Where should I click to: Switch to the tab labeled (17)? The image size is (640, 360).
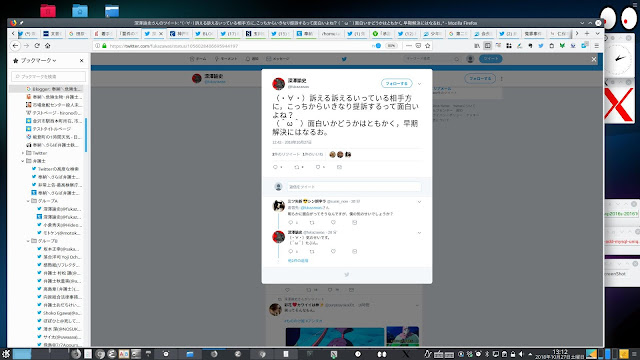point(231,33)
